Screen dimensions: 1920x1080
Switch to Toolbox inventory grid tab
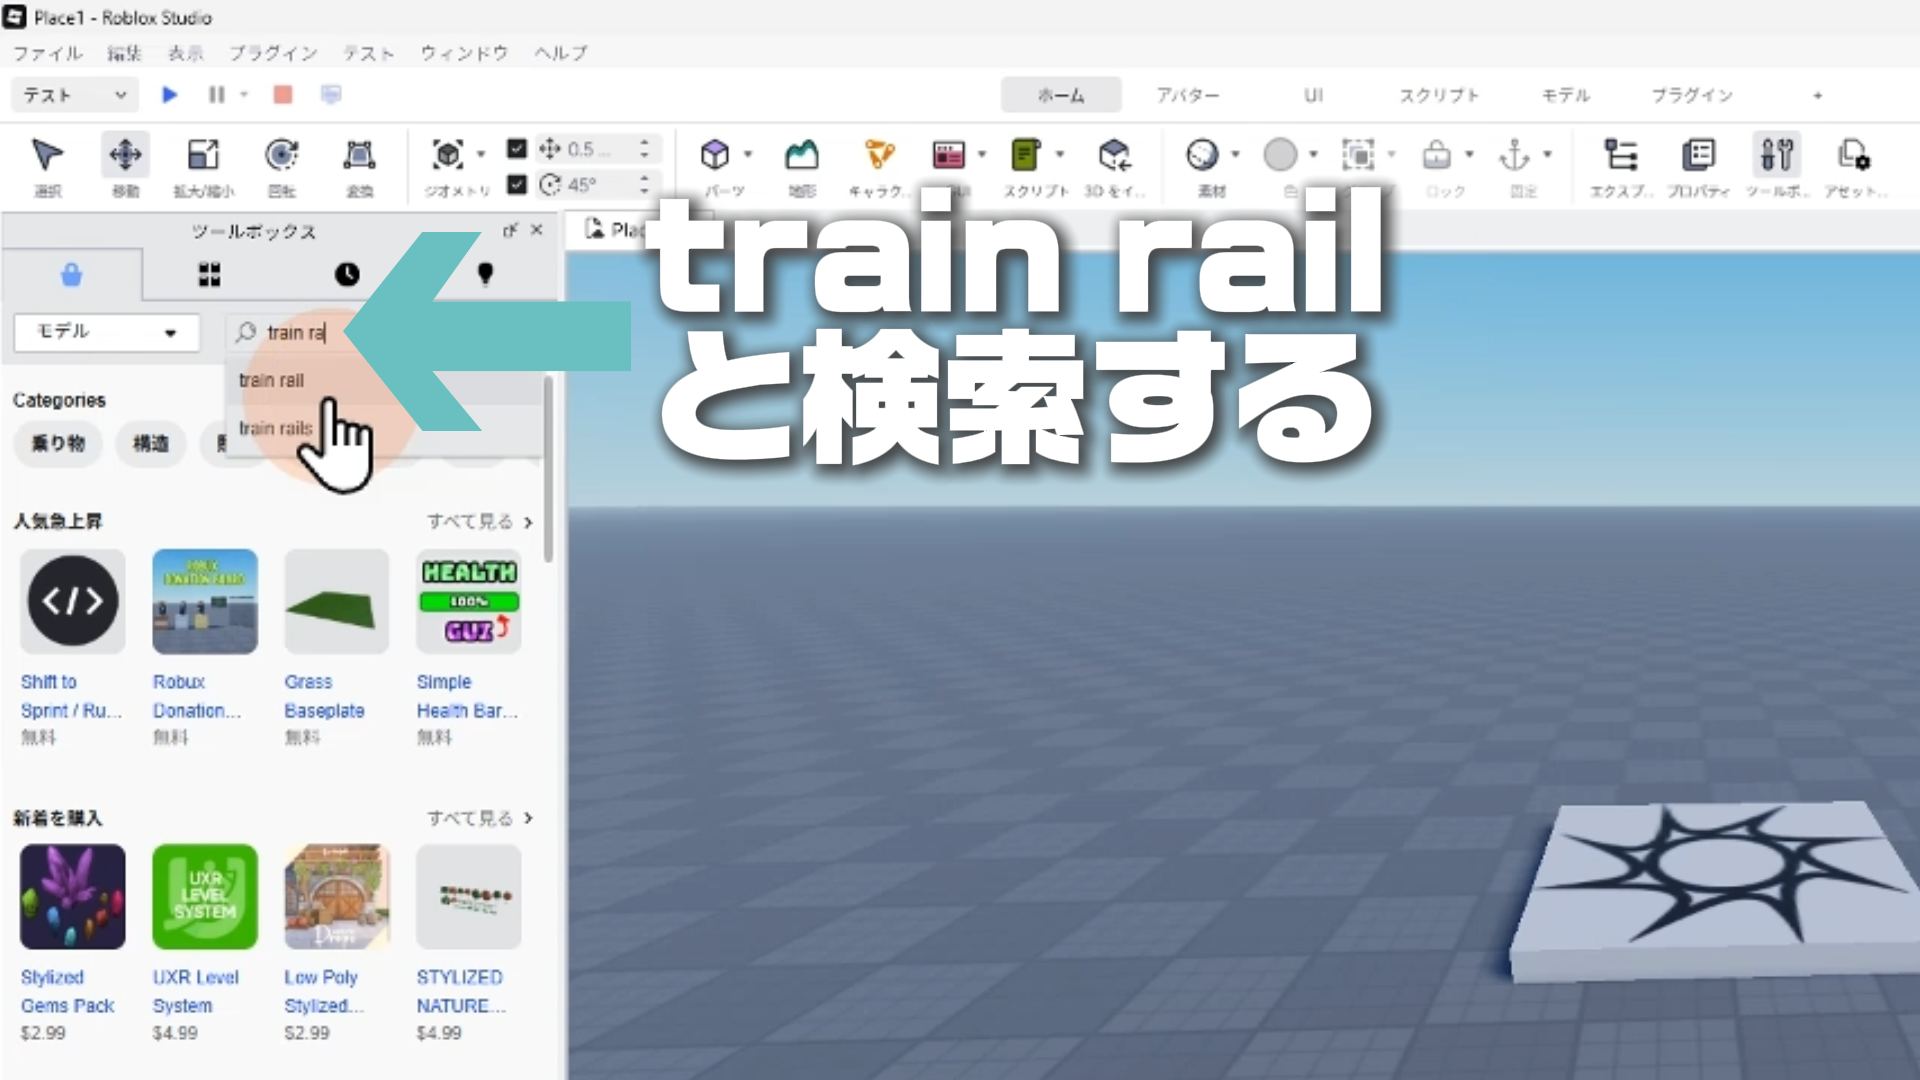click(209, 275)
